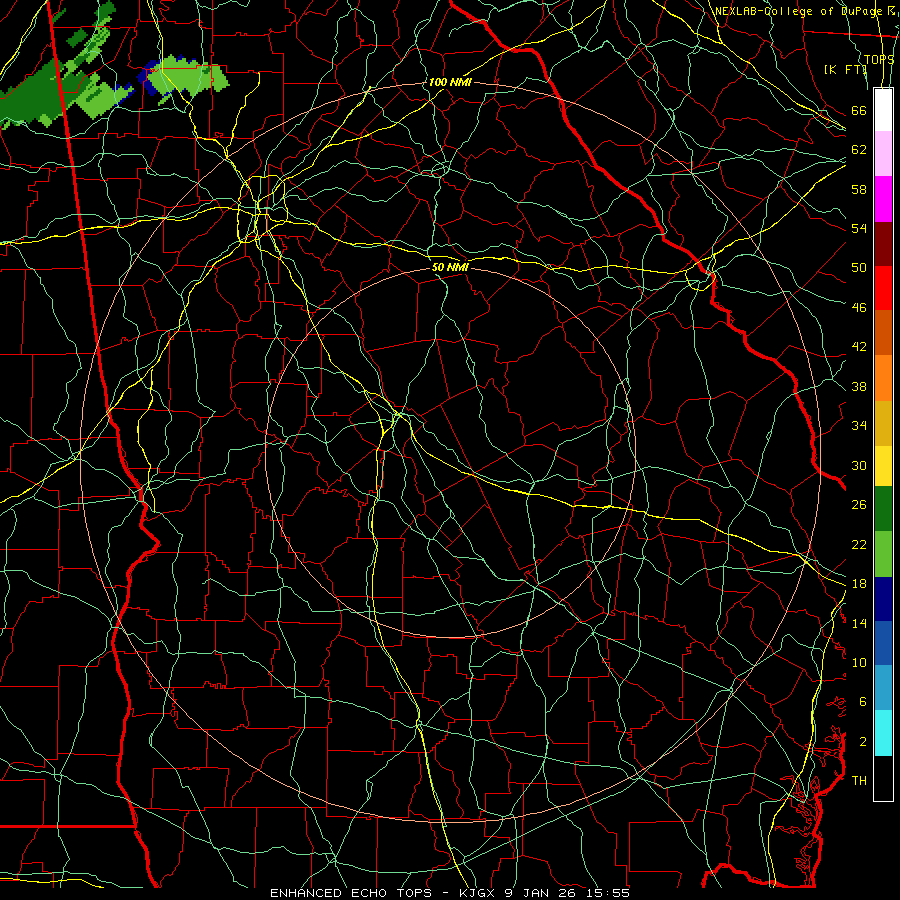Click the light blue swatch between 10 and 6
The width and height of the screenshot is (900, 900).
coord(883,687)
